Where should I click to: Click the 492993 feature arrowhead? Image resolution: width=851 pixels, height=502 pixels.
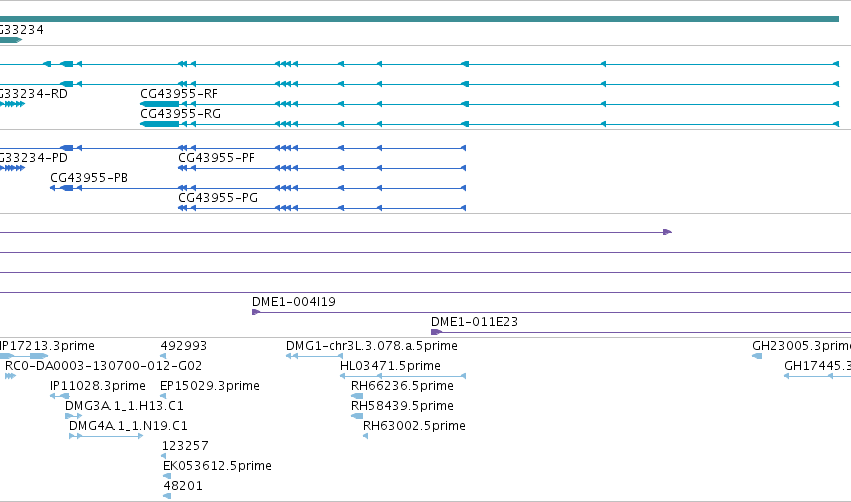163,356
